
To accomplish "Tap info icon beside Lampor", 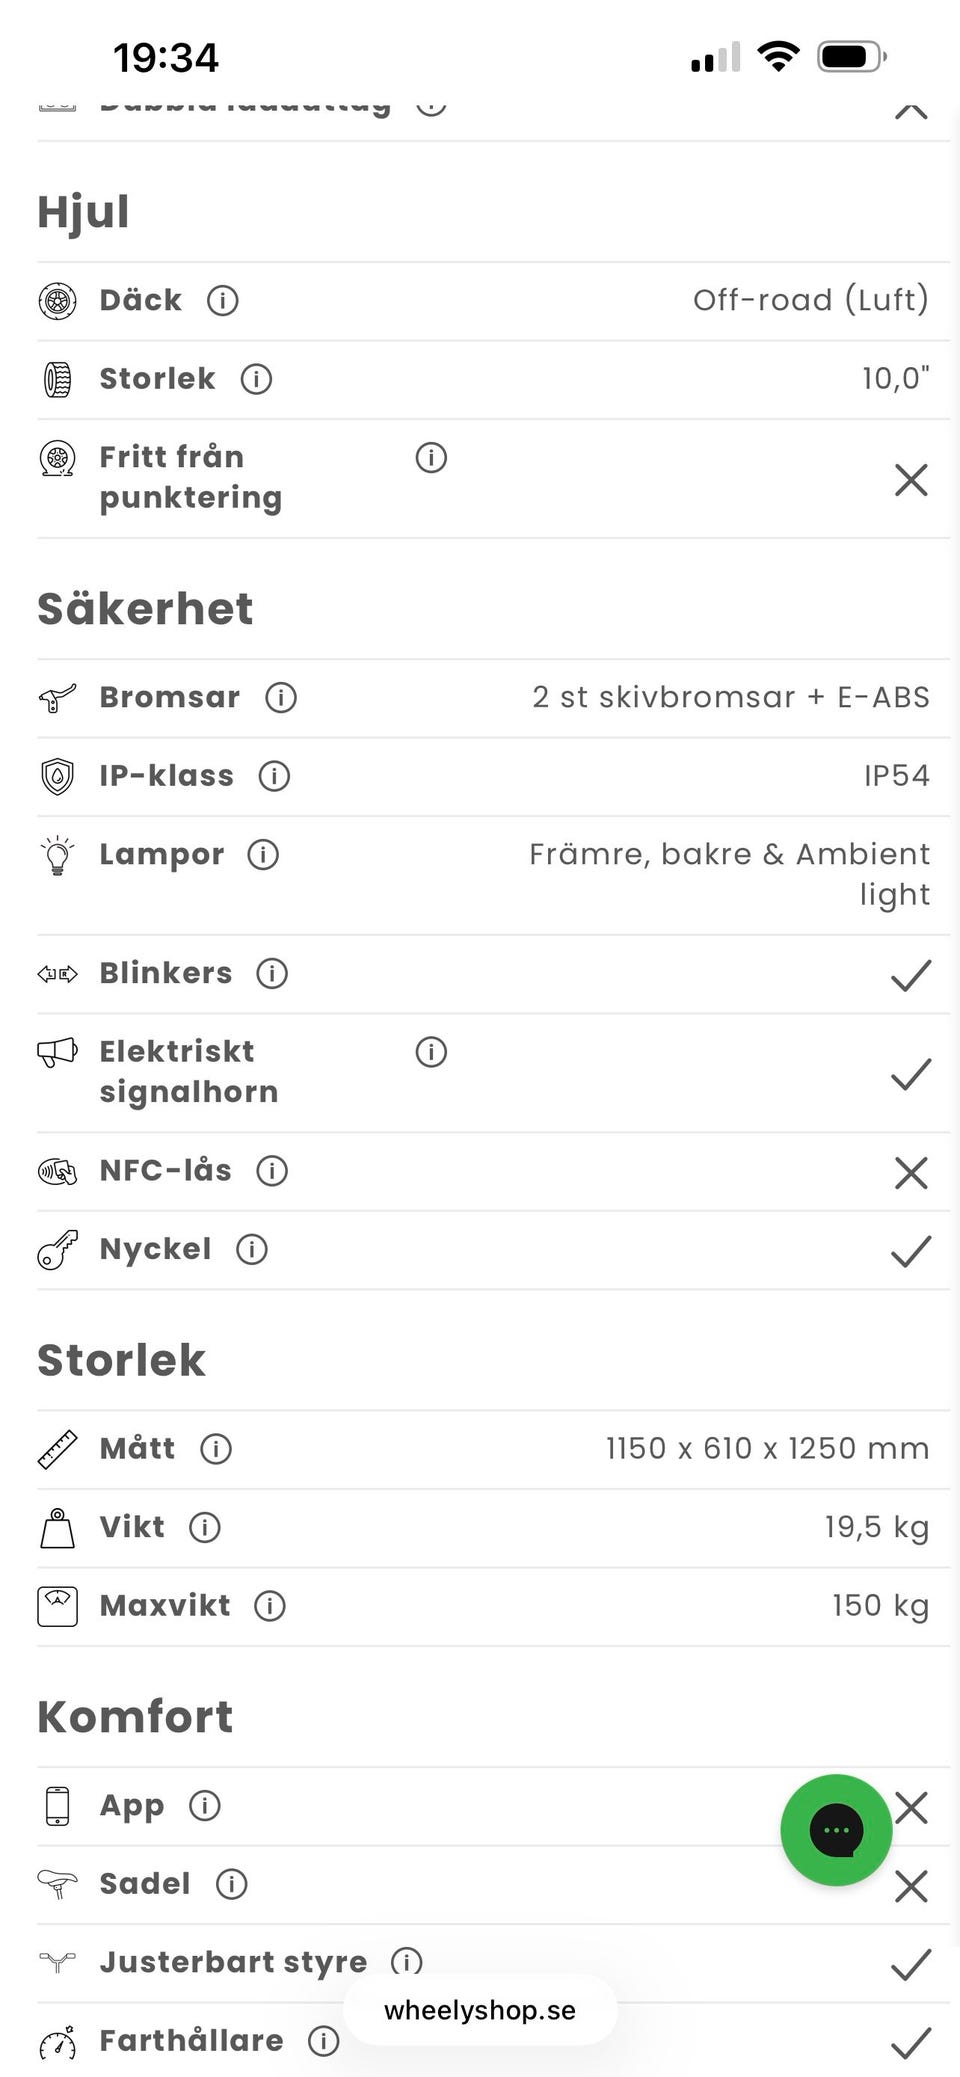I will tap(263, 855).
